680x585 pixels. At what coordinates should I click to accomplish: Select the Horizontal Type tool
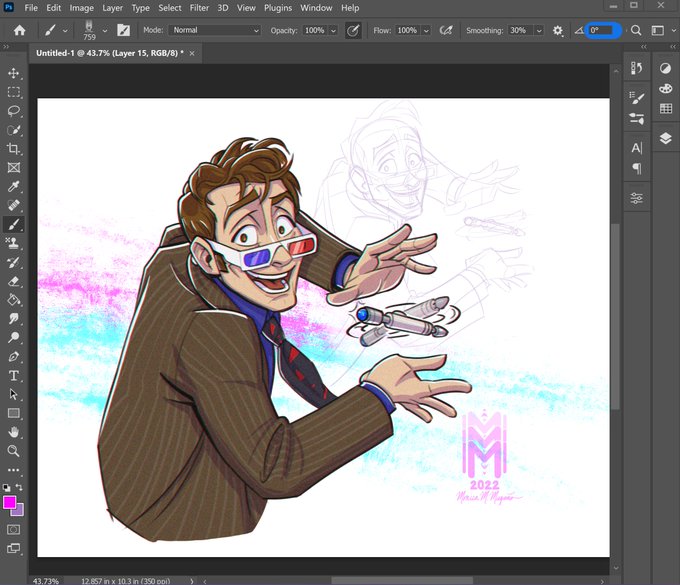13,376
